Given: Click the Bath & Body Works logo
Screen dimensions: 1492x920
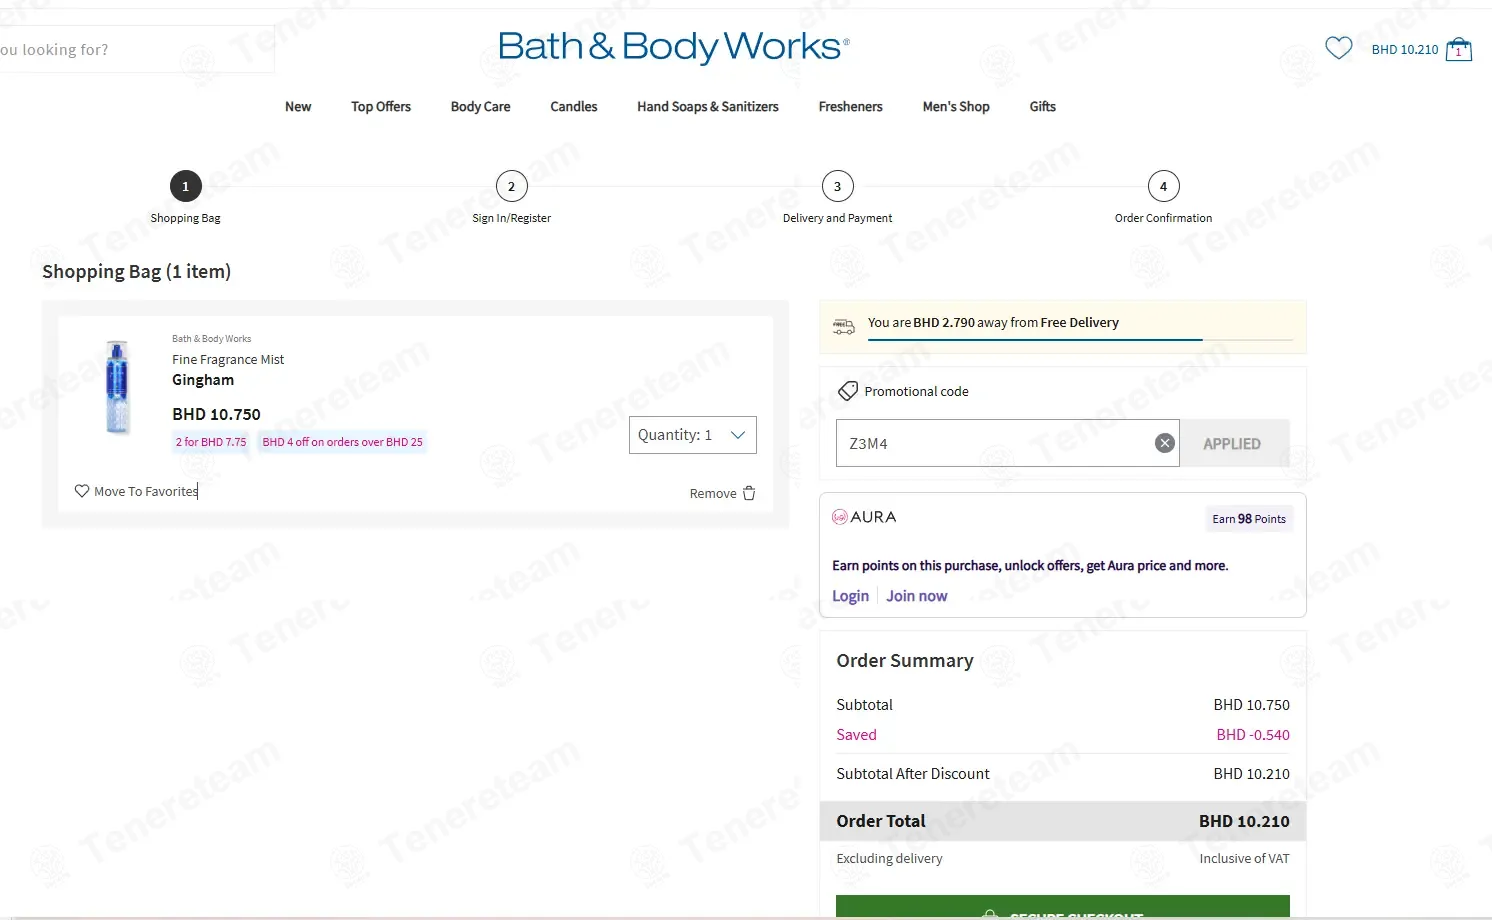Looking at the screenshot, I should (674, 46).
